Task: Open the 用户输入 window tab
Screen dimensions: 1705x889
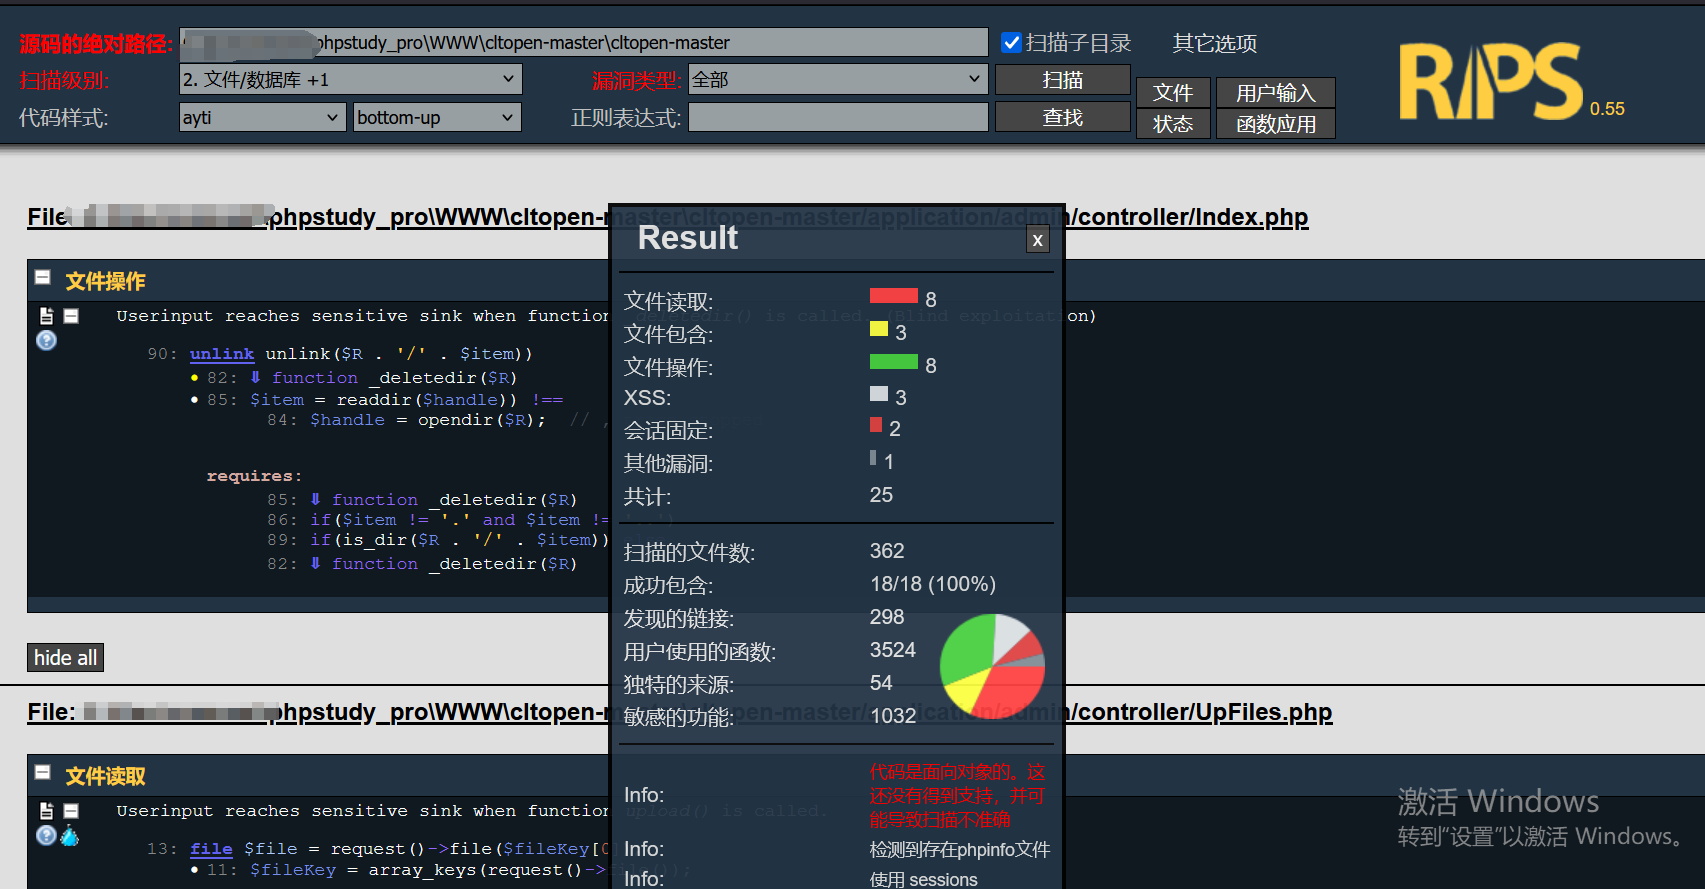Action: click(1275, 93)
